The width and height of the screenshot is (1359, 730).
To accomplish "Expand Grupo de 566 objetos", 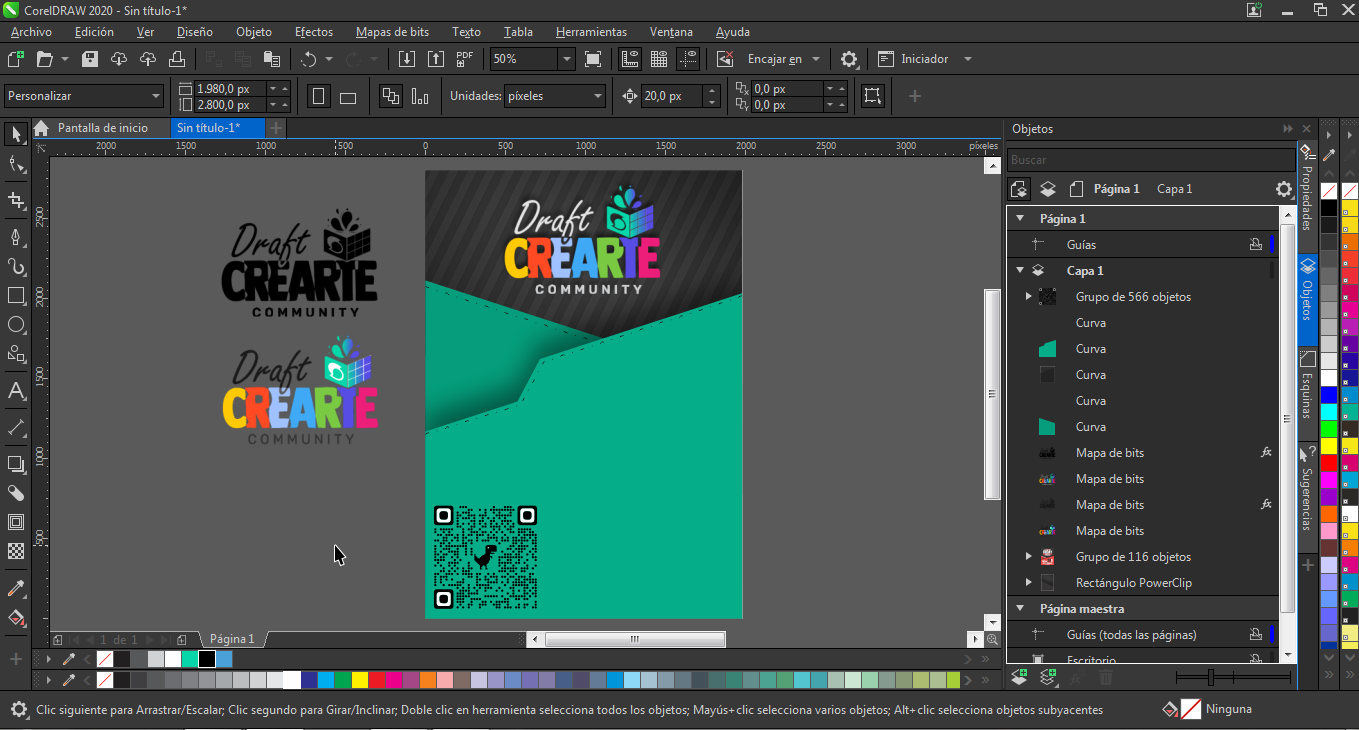I will [1028, 296].
